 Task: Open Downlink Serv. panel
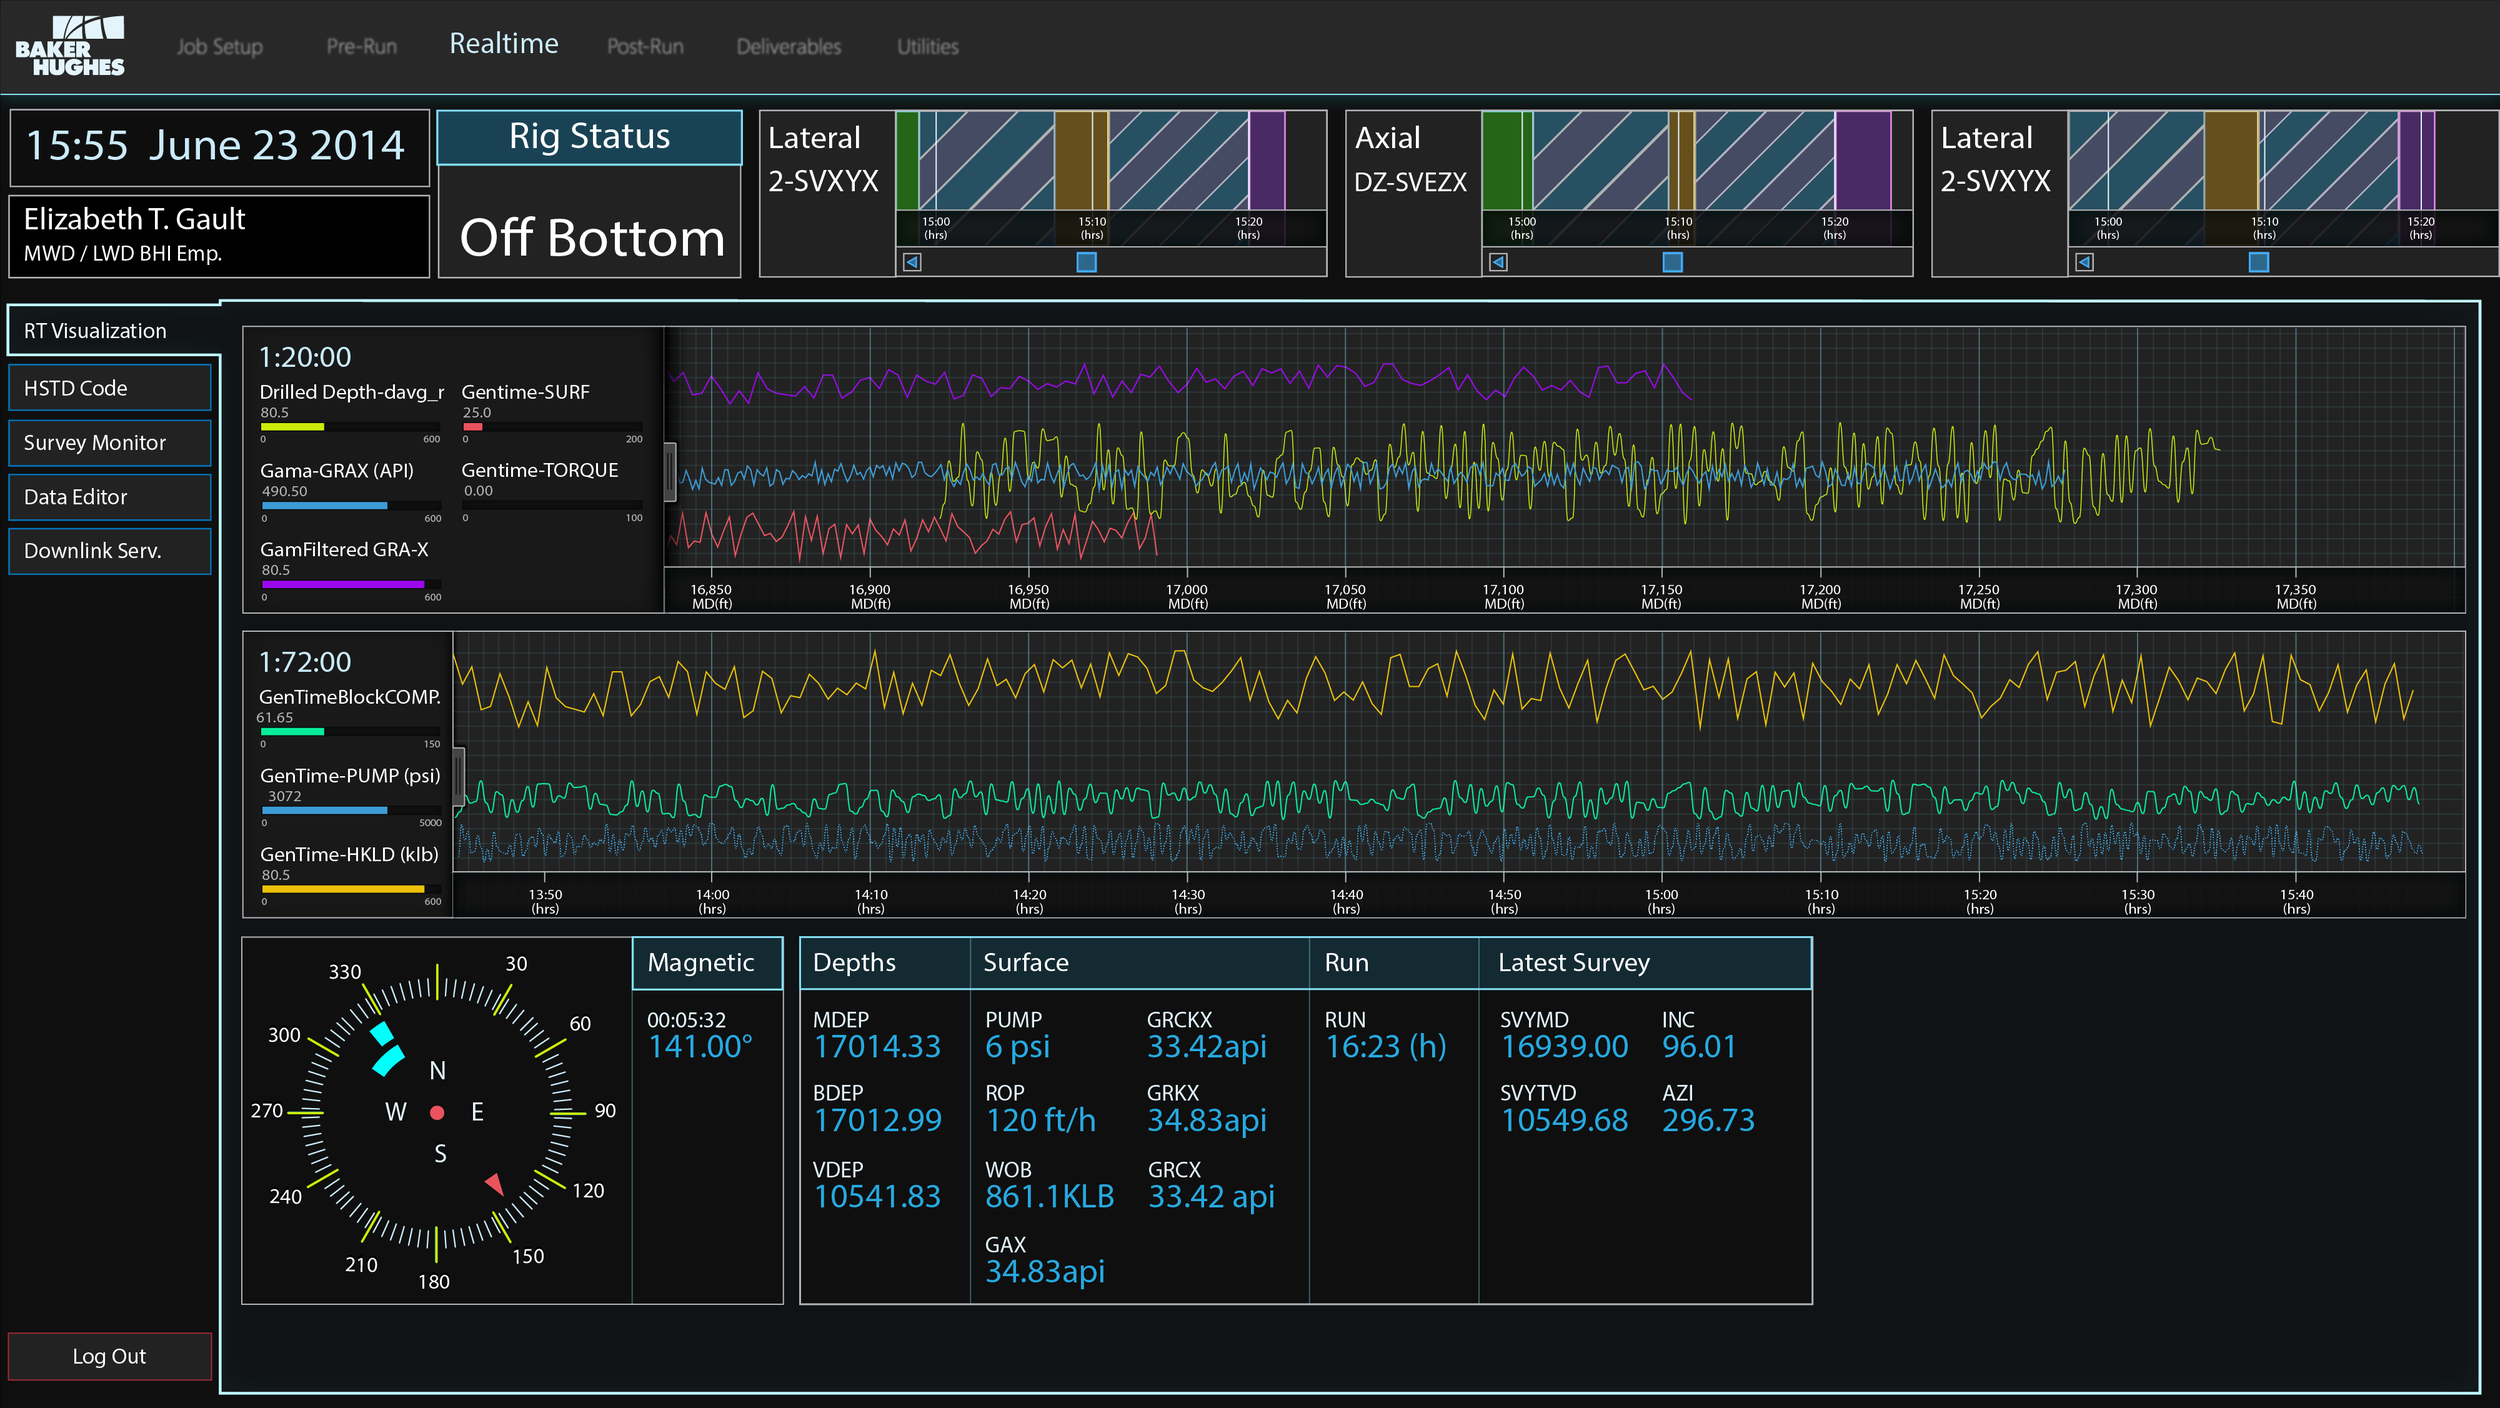coord(110,550)
